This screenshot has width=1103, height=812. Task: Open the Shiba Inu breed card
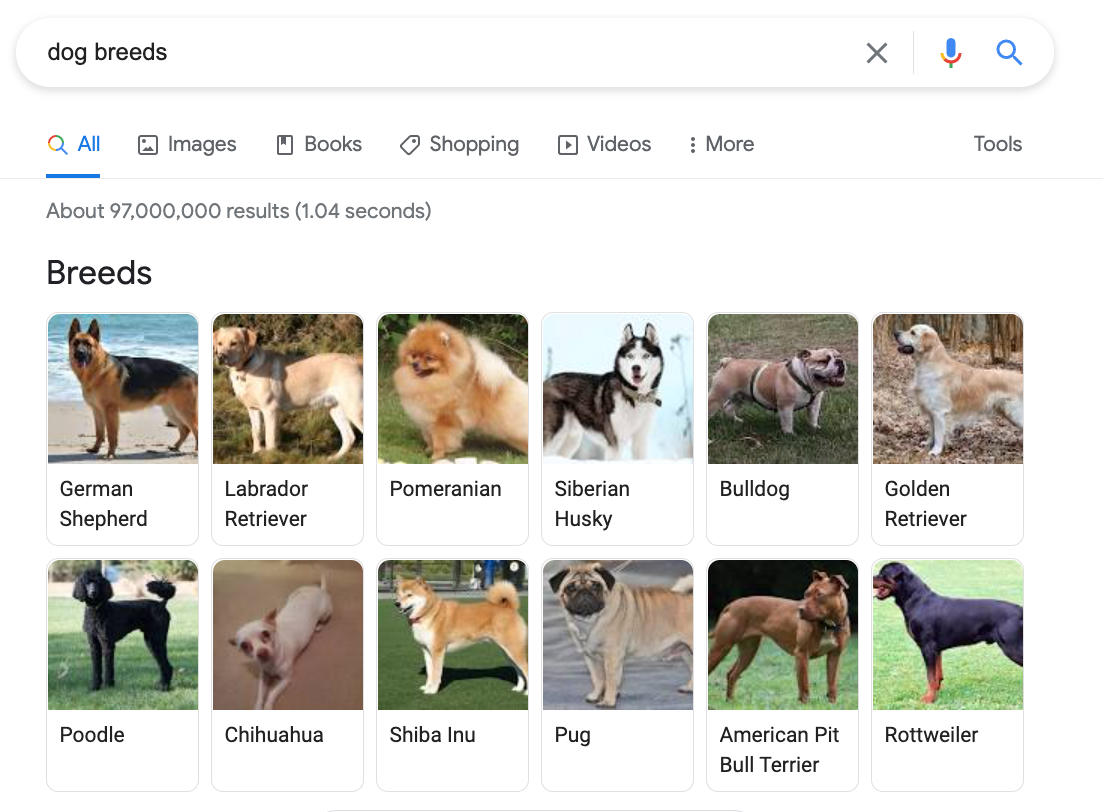tap(453, 675)
